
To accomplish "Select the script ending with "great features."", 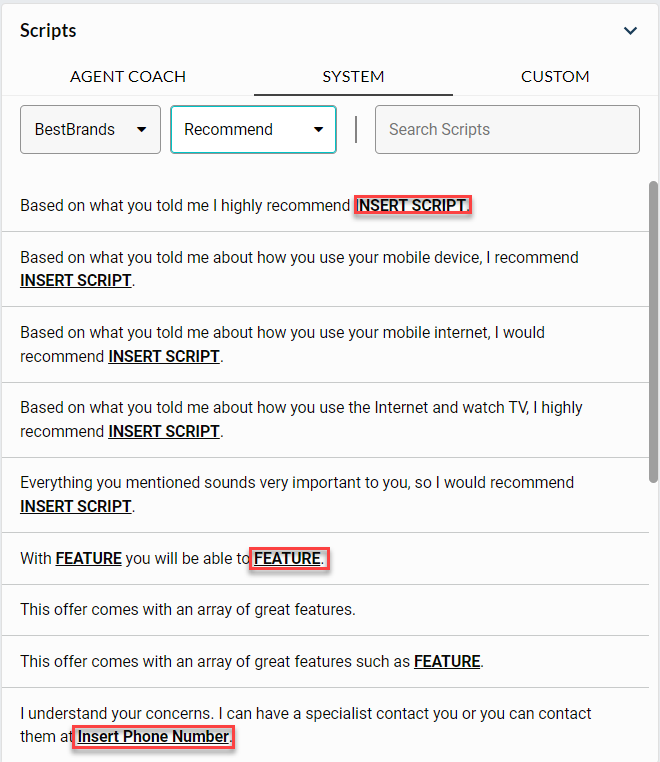I will 188,609.
